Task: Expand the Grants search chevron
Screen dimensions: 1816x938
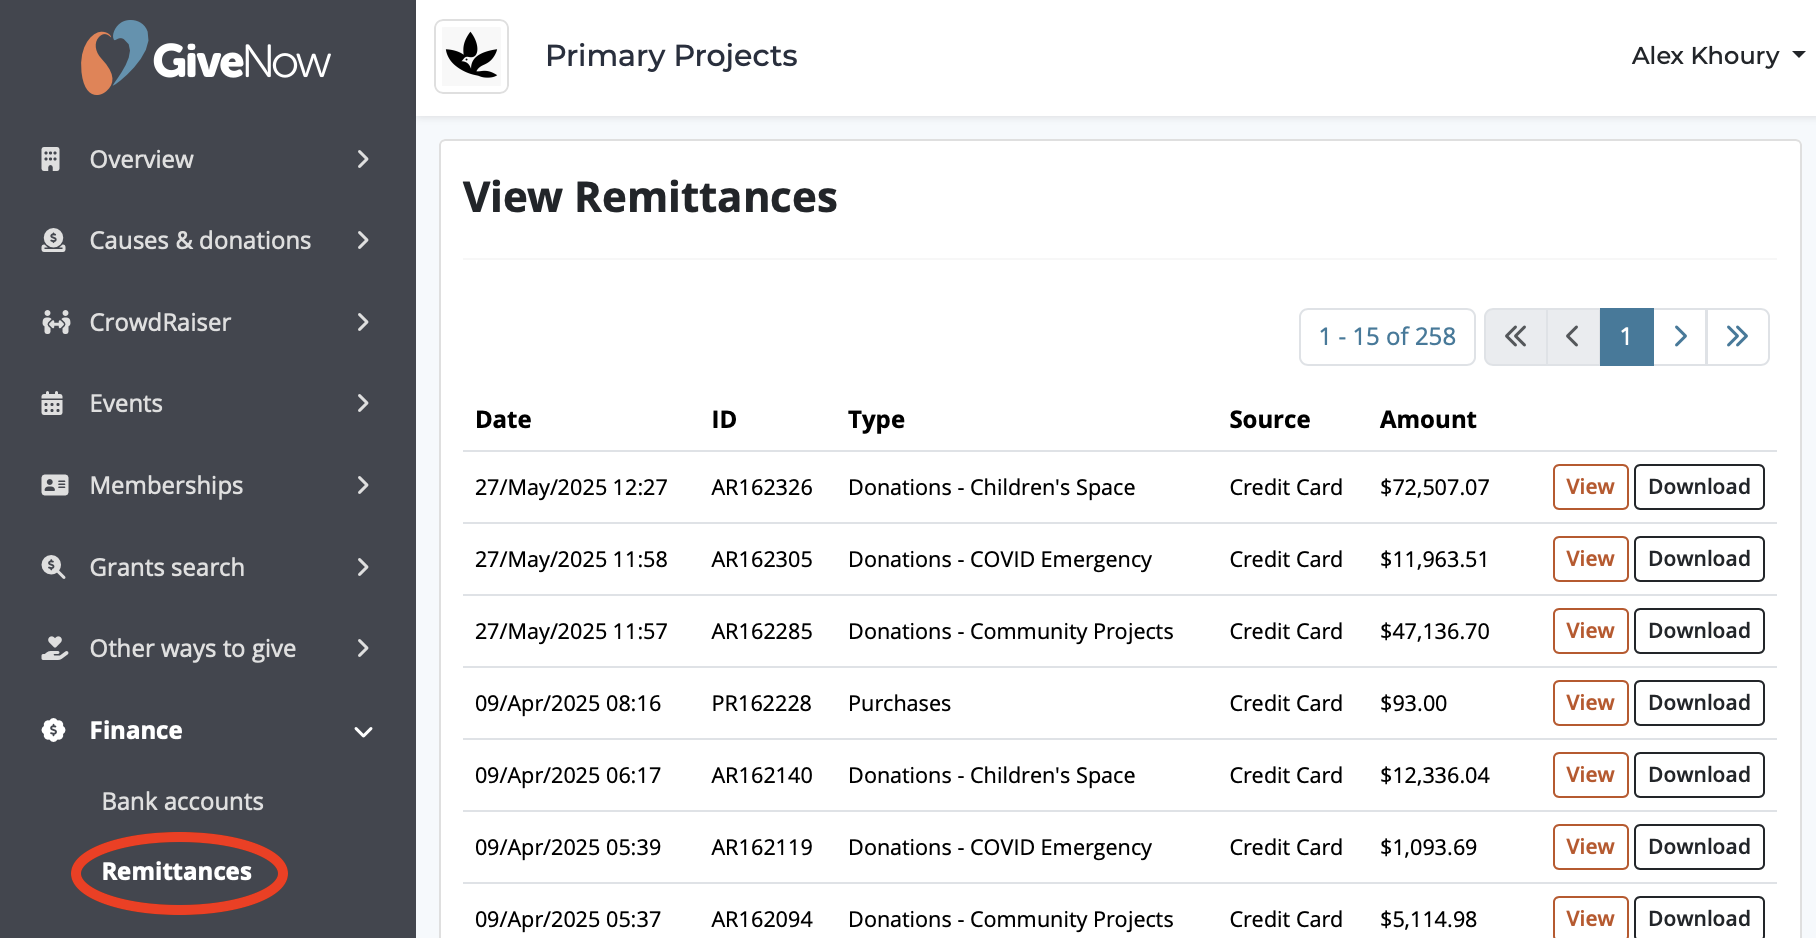Action: coord(363,567)
